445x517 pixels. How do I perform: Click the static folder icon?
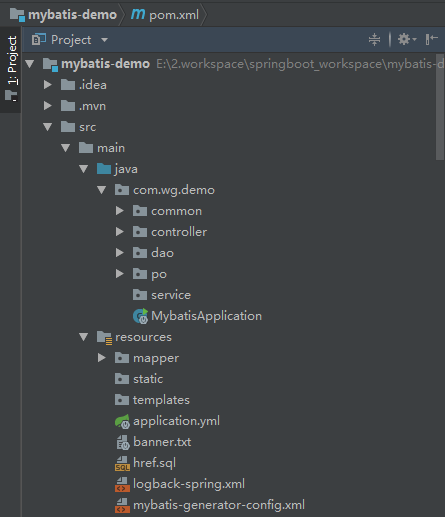coord(122,379)
